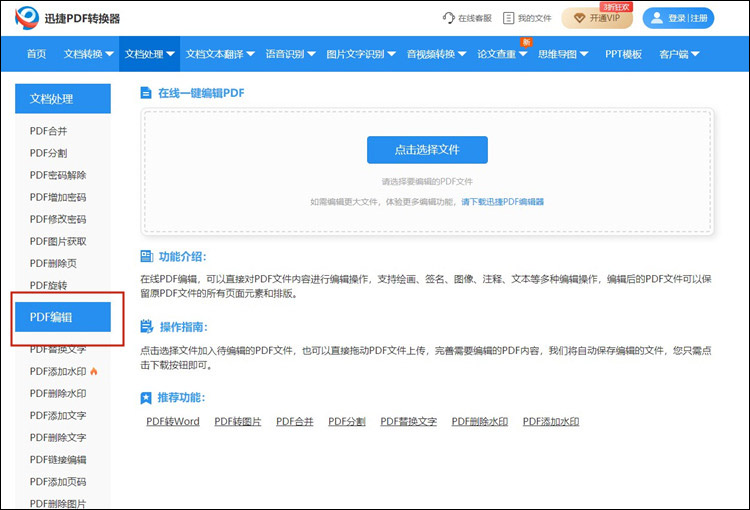The height and width of the screenshot is (510, 750).
Task: Expand the 音视频转换 dropdown arrow
Action: click(462, 54)
